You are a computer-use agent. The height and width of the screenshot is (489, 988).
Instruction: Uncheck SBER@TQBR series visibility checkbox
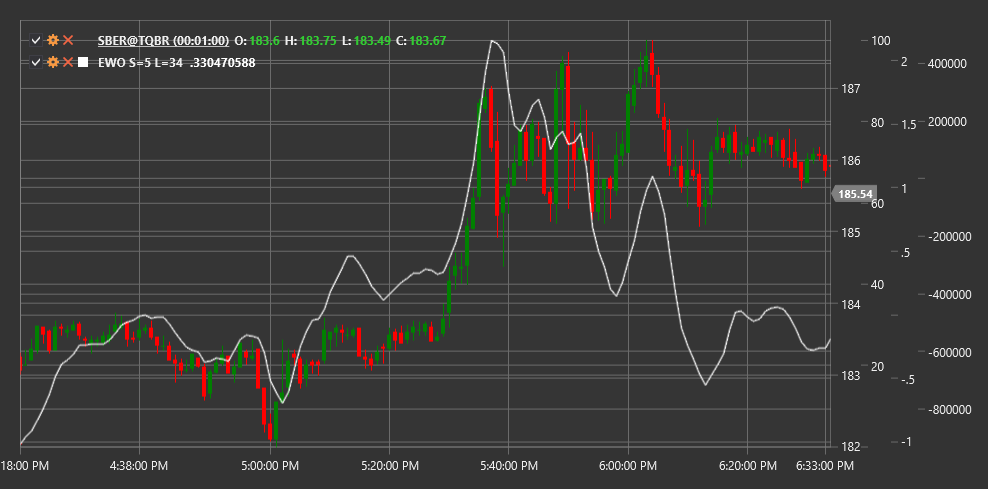pos(36,40)
